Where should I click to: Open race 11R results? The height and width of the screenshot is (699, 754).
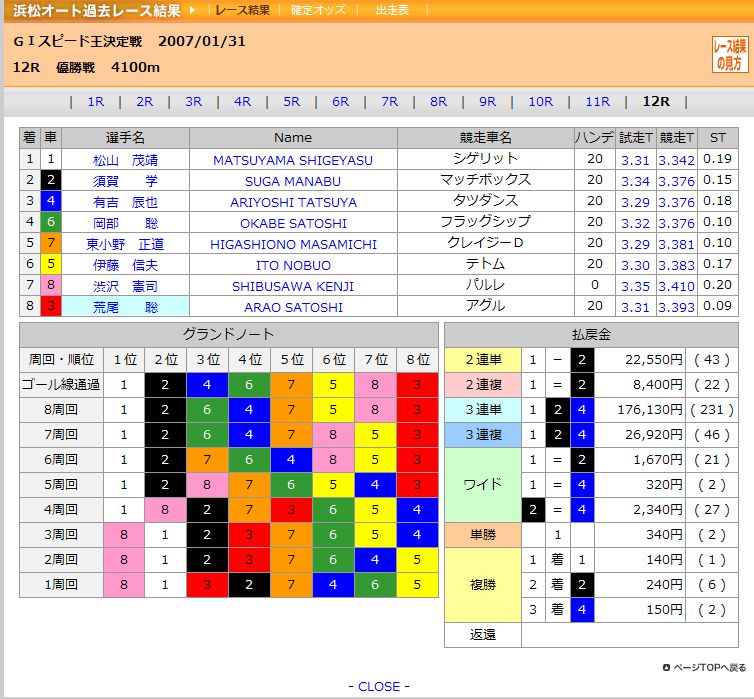[597, 102]
